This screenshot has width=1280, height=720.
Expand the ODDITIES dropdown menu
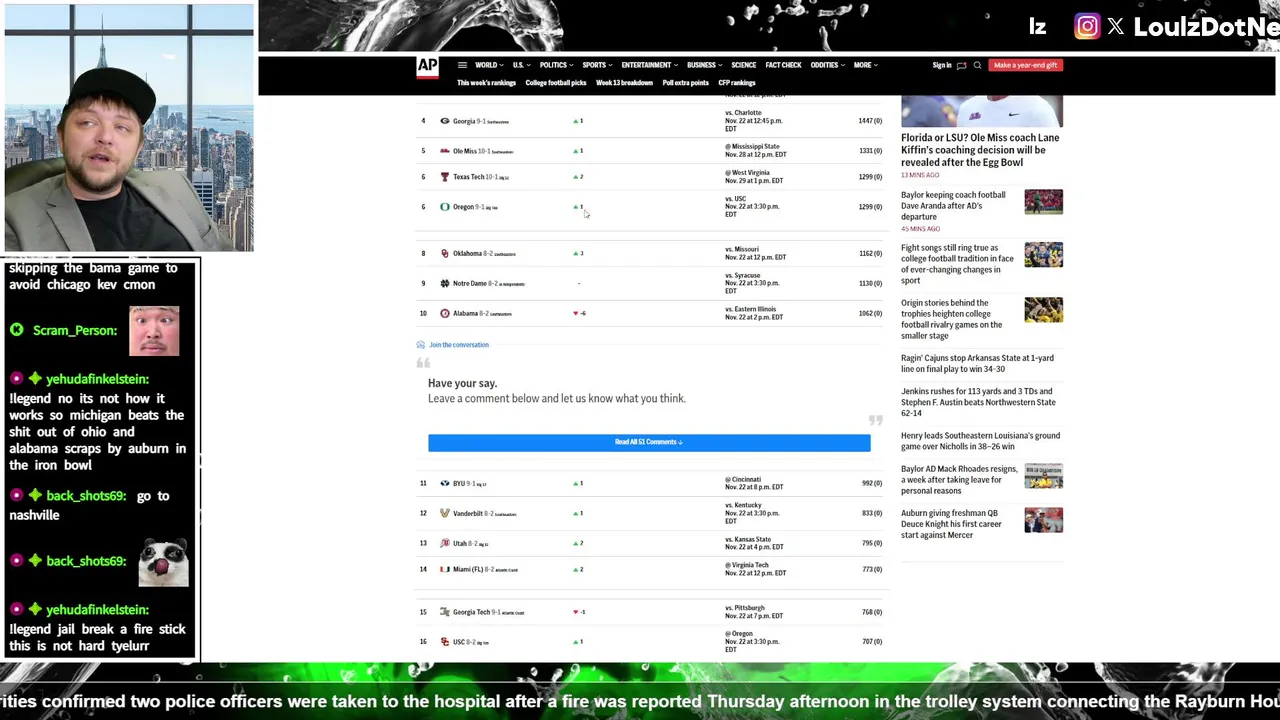(x=827, y=65)
